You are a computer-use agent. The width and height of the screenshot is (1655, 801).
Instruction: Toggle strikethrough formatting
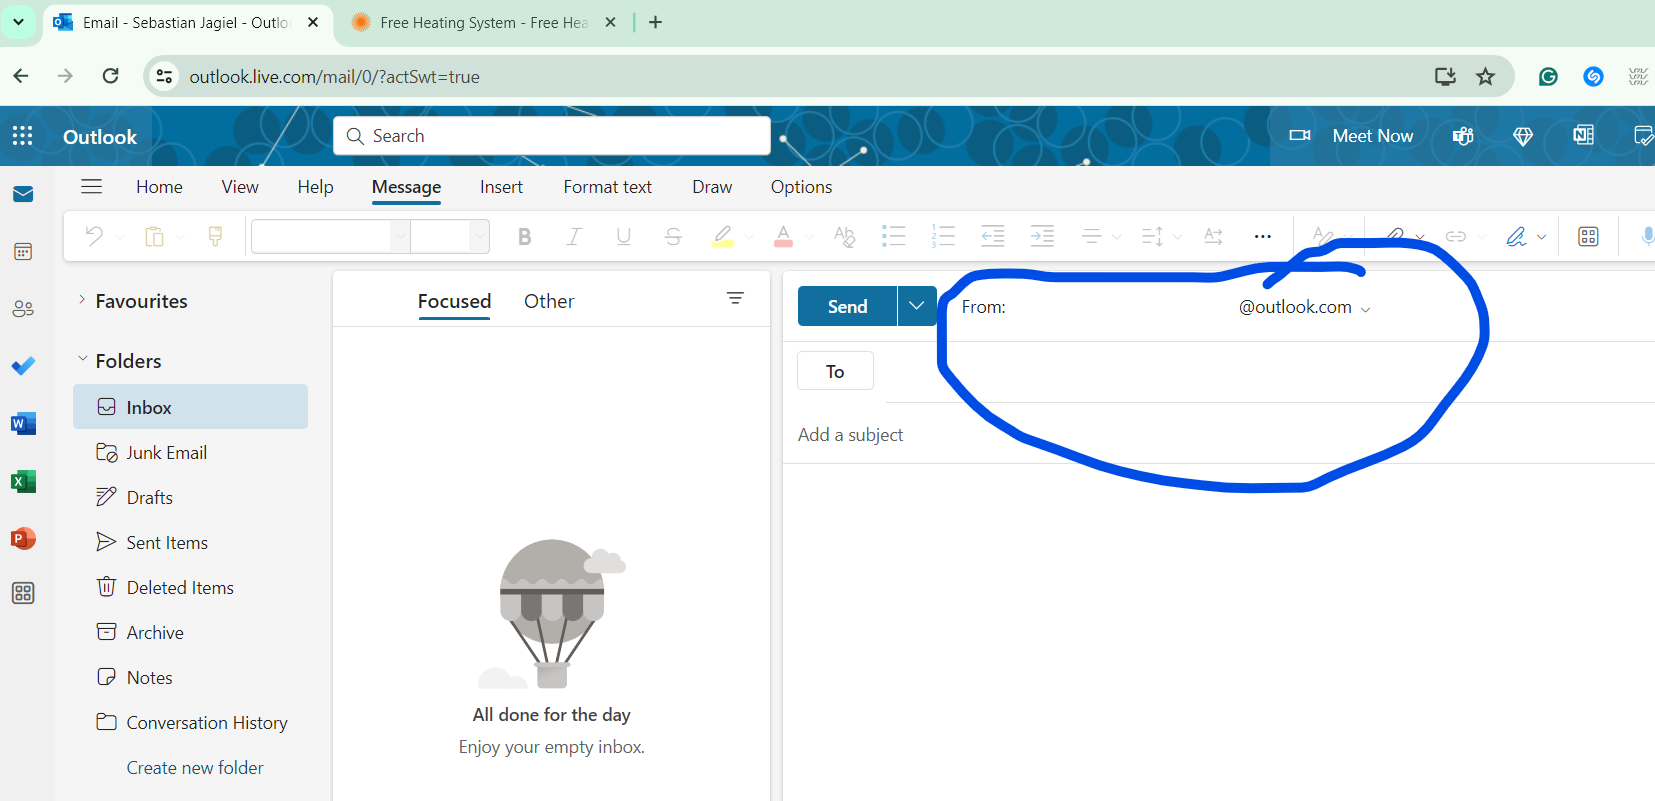click(673, 237)
